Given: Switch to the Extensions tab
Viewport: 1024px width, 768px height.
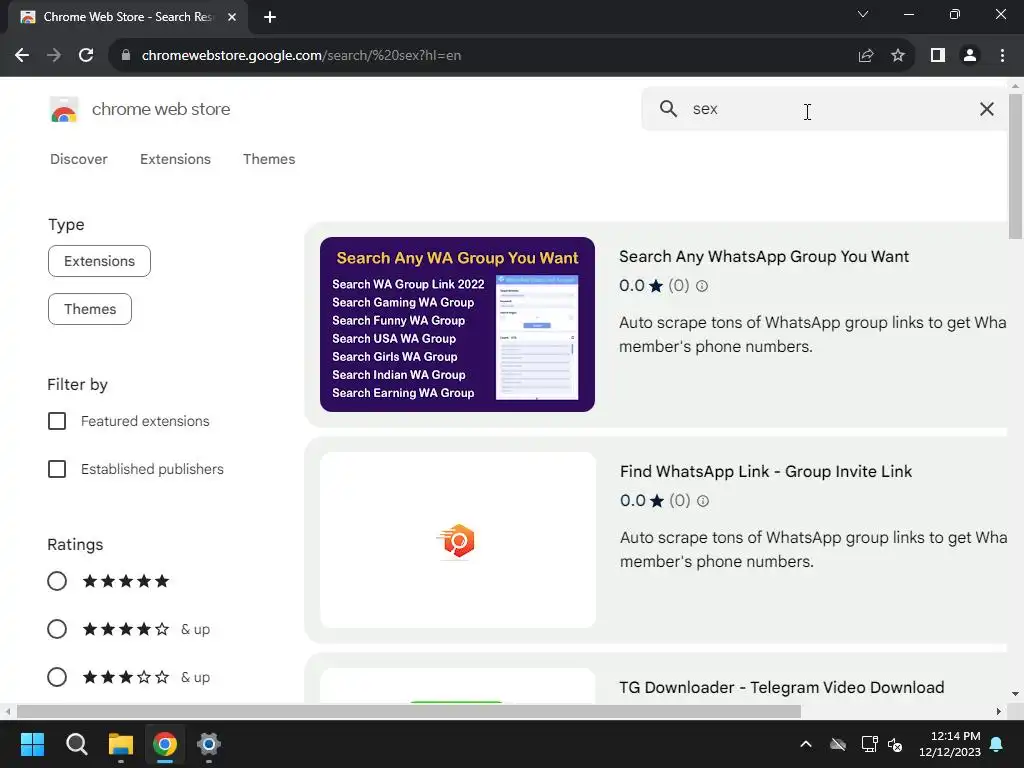Looking at the screenshot, I should pyautogui.click(x=175, y=159).
